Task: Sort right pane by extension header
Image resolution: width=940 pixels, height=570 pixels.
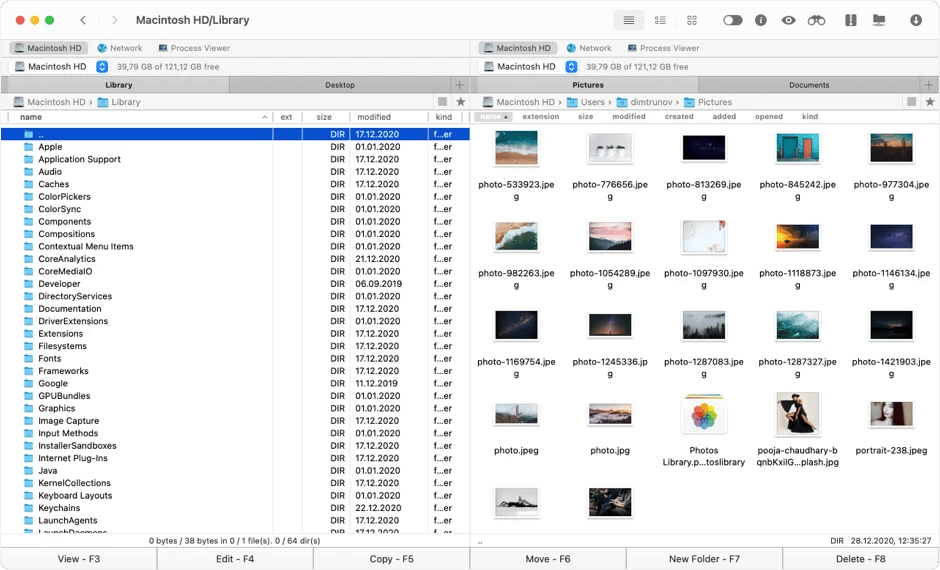Action: click(540, 117)
